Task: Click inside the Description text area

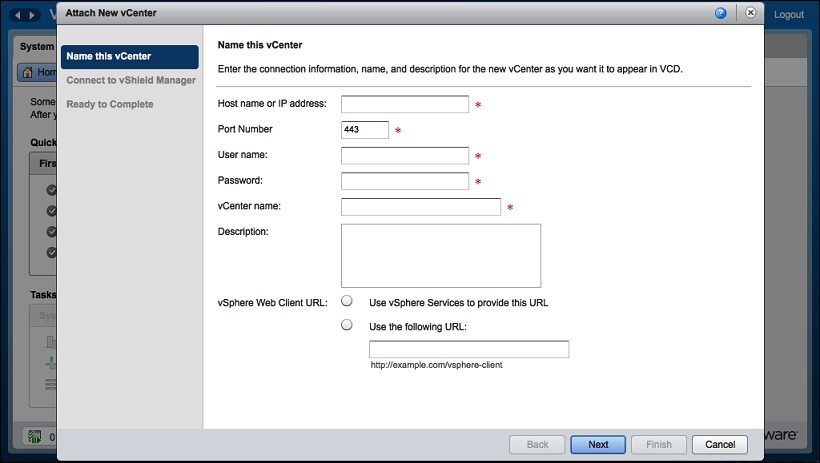Action: (x=441, y=255)
